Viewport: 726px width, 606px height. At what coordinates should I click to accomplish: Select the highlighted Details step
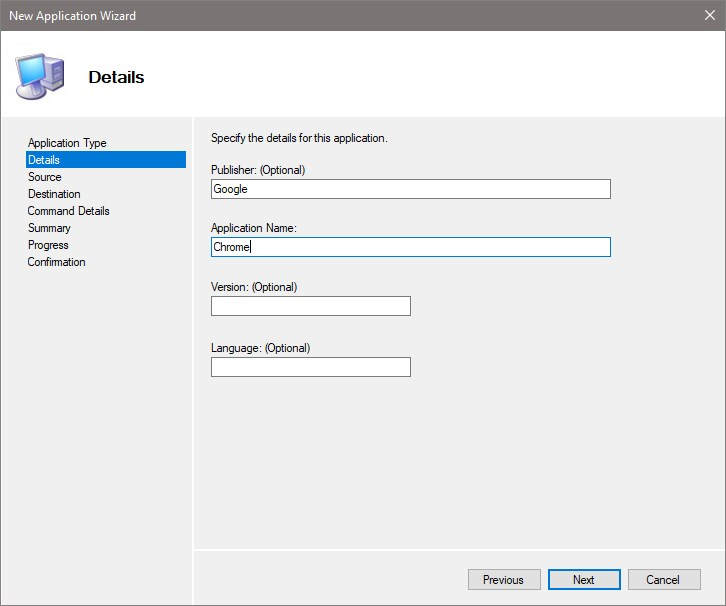coord(106,160)
